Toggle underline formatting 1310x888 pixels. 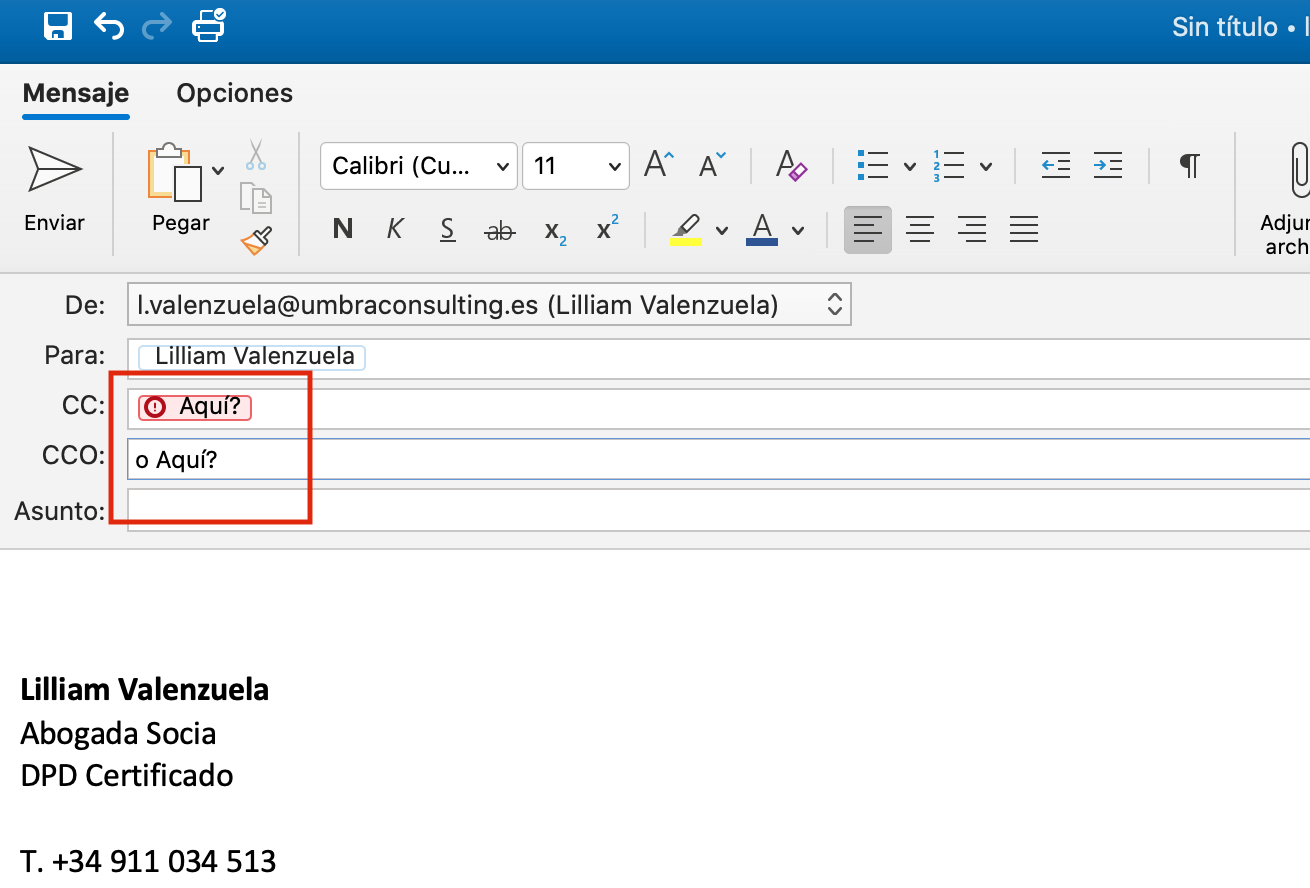[446, 229]
